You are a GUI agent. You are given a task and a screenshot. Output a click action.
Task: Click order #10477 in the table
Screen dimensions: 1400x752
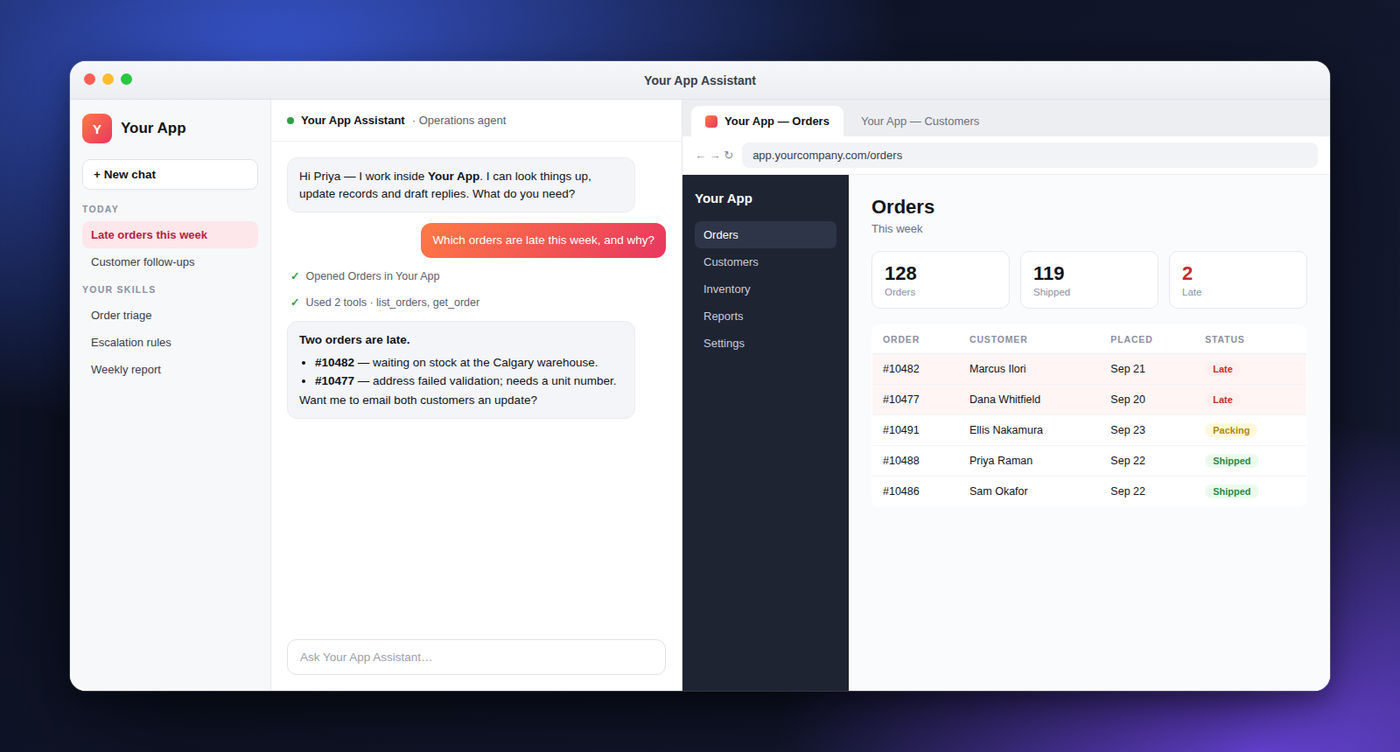[x=901, y=399]
